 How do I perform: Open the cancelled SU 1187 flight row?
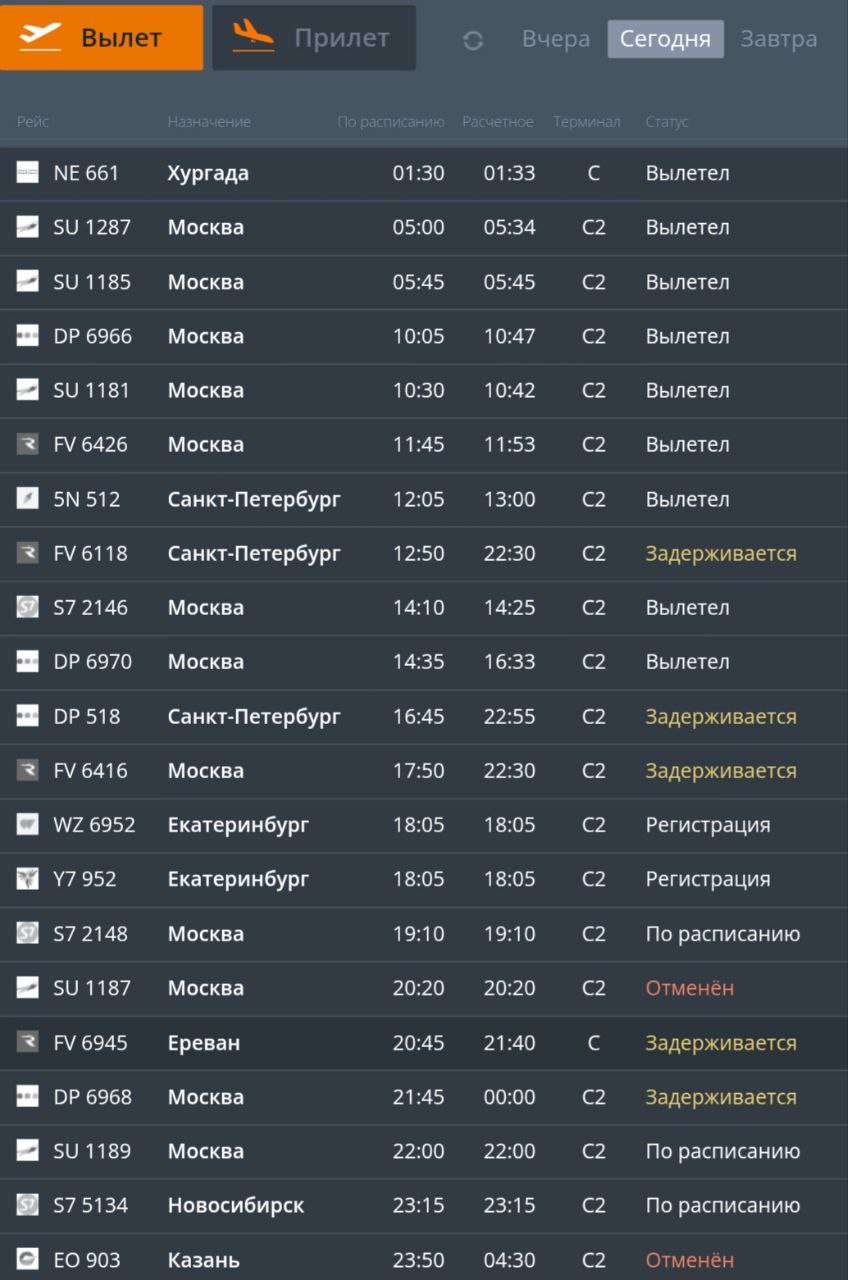[x=424, y=988]
